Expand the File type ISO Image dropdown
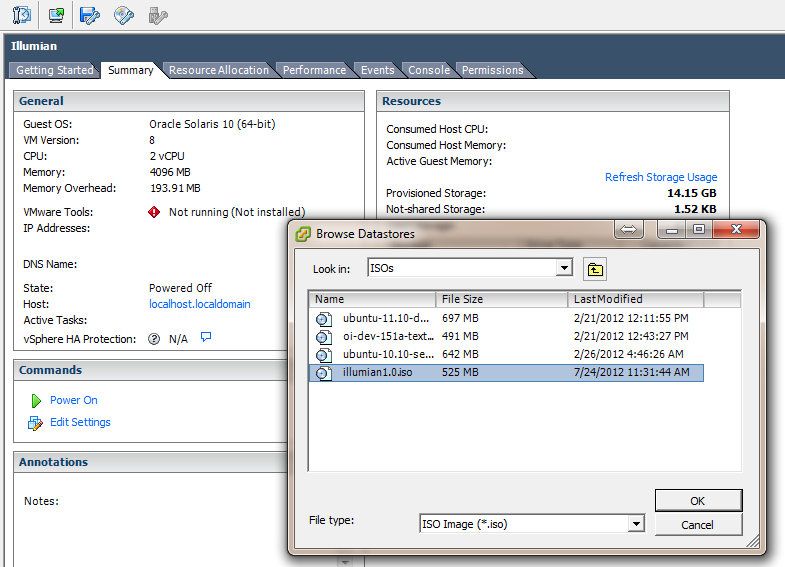Screen dimensions: 785x567 tap(636, 523)
